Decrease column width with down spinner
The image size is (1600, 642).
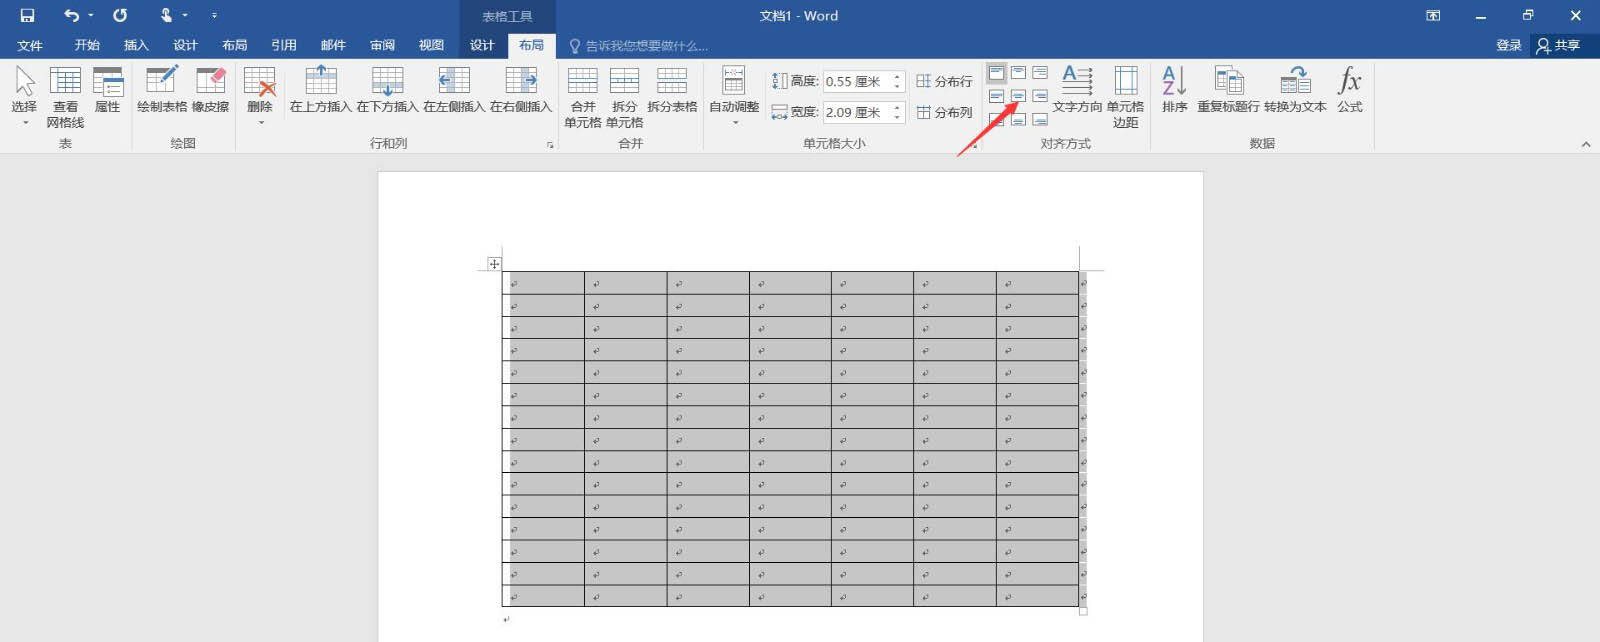coord(897,117)
